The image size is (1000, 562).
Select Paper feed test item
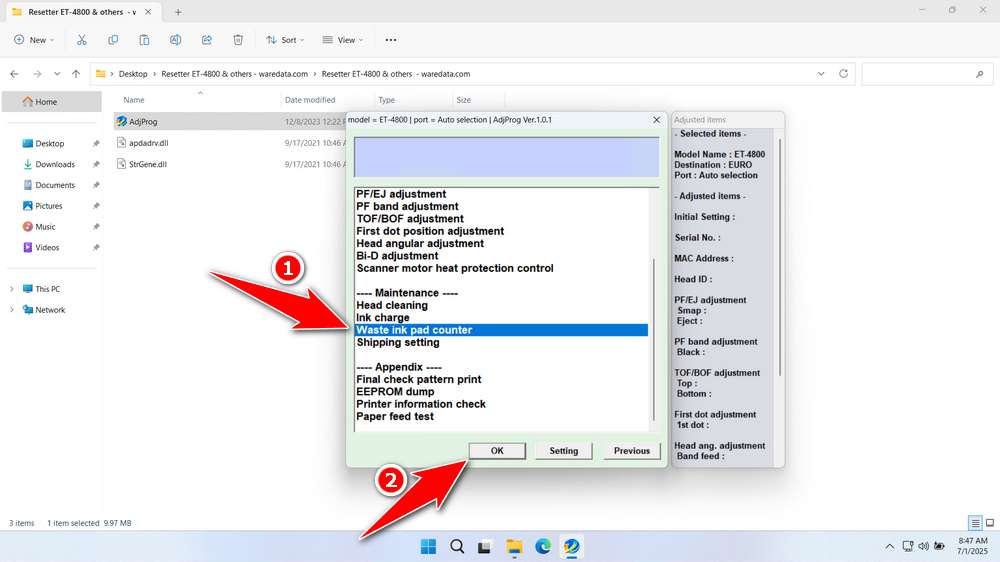(395, 416)
